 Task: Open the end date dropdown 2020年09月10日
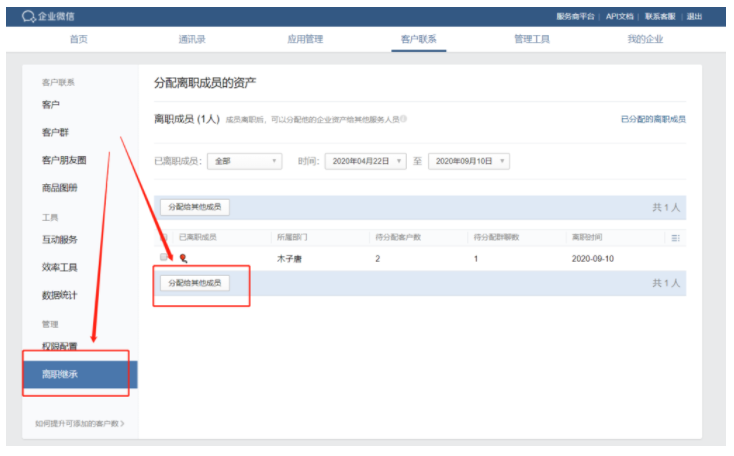coord(469,161)
